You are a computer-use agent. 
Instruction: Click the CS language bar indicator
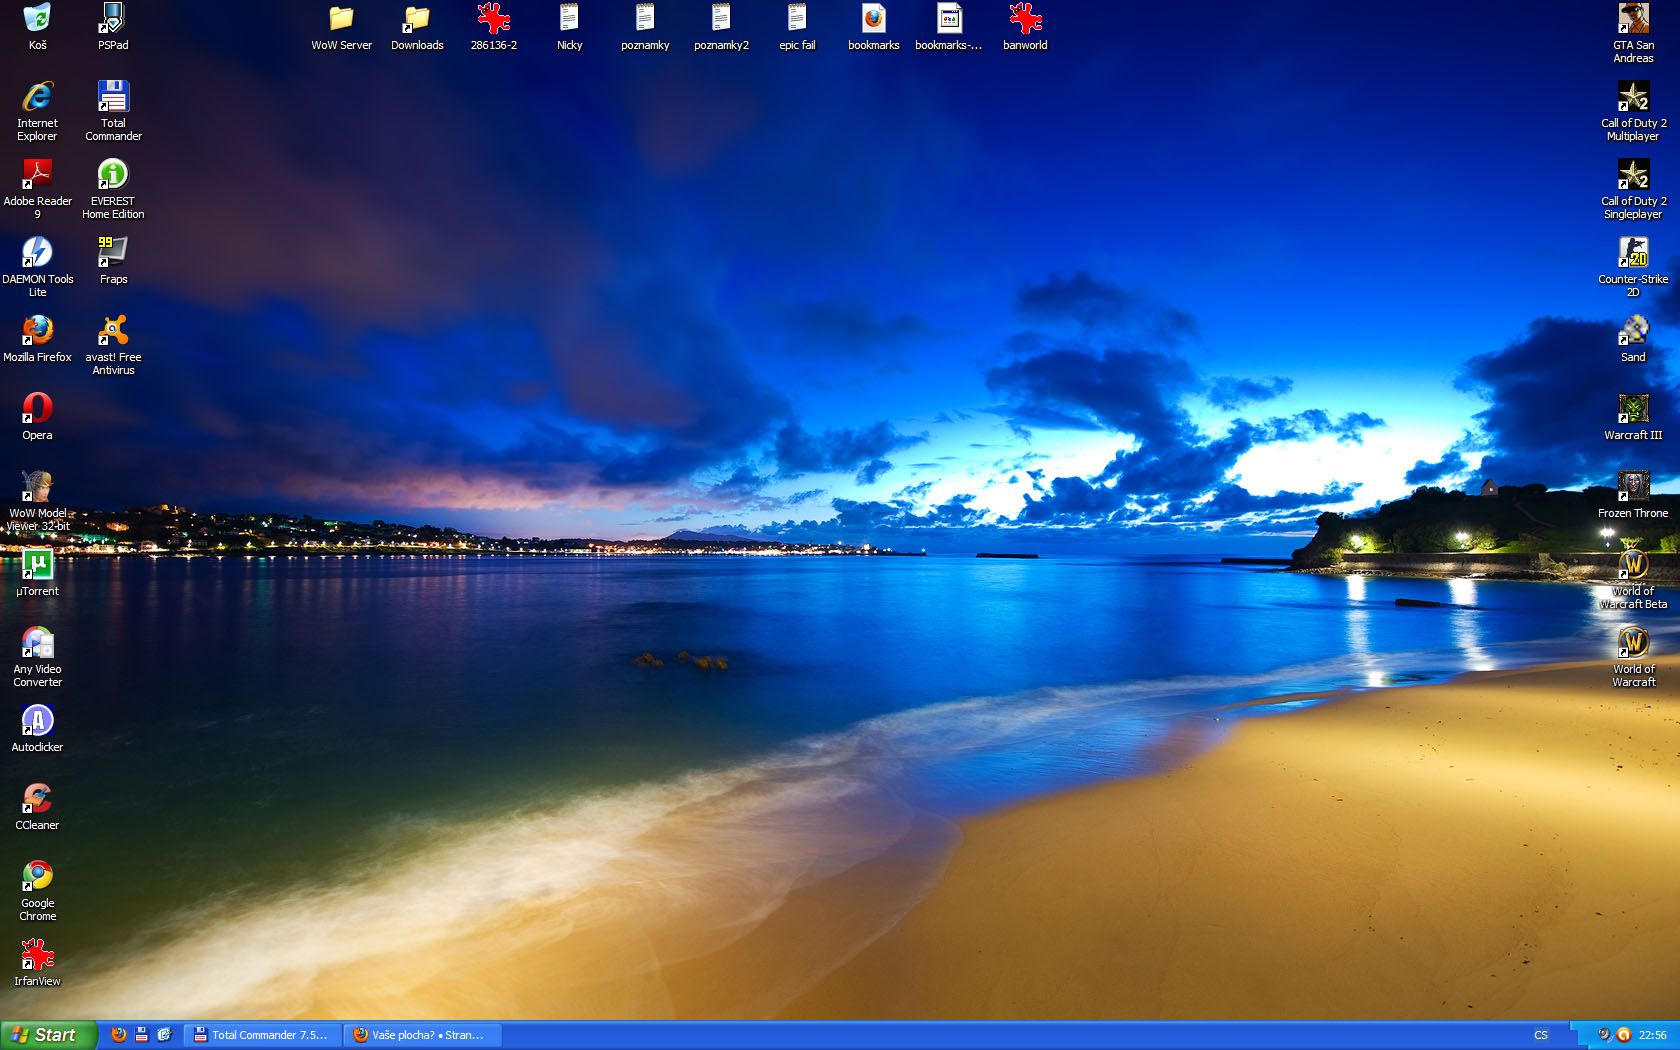coord(1541,1035)
